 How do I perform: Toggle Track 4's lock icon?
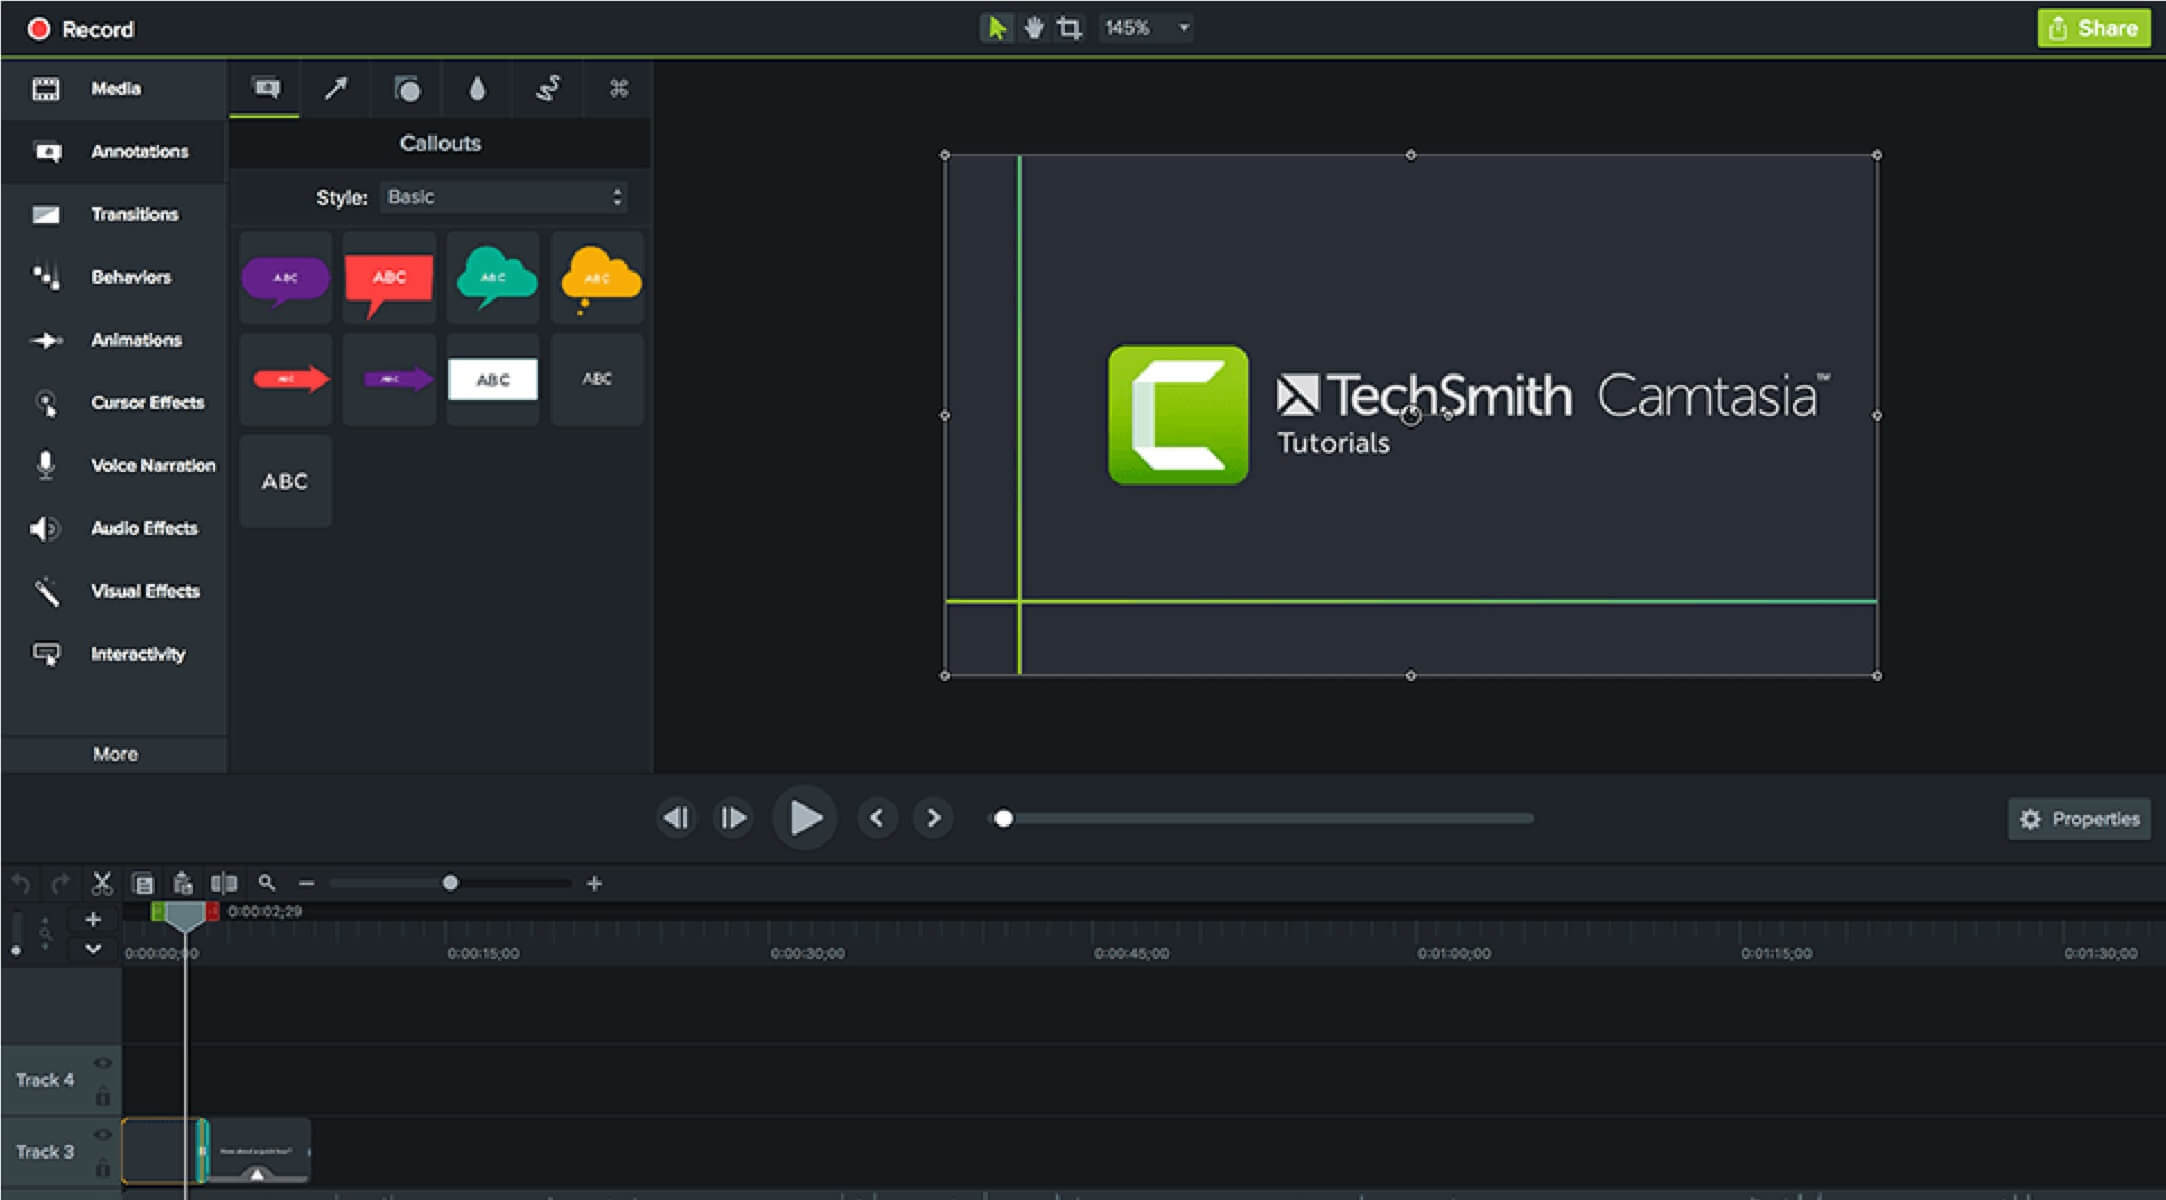click(x=103, y=1094)
